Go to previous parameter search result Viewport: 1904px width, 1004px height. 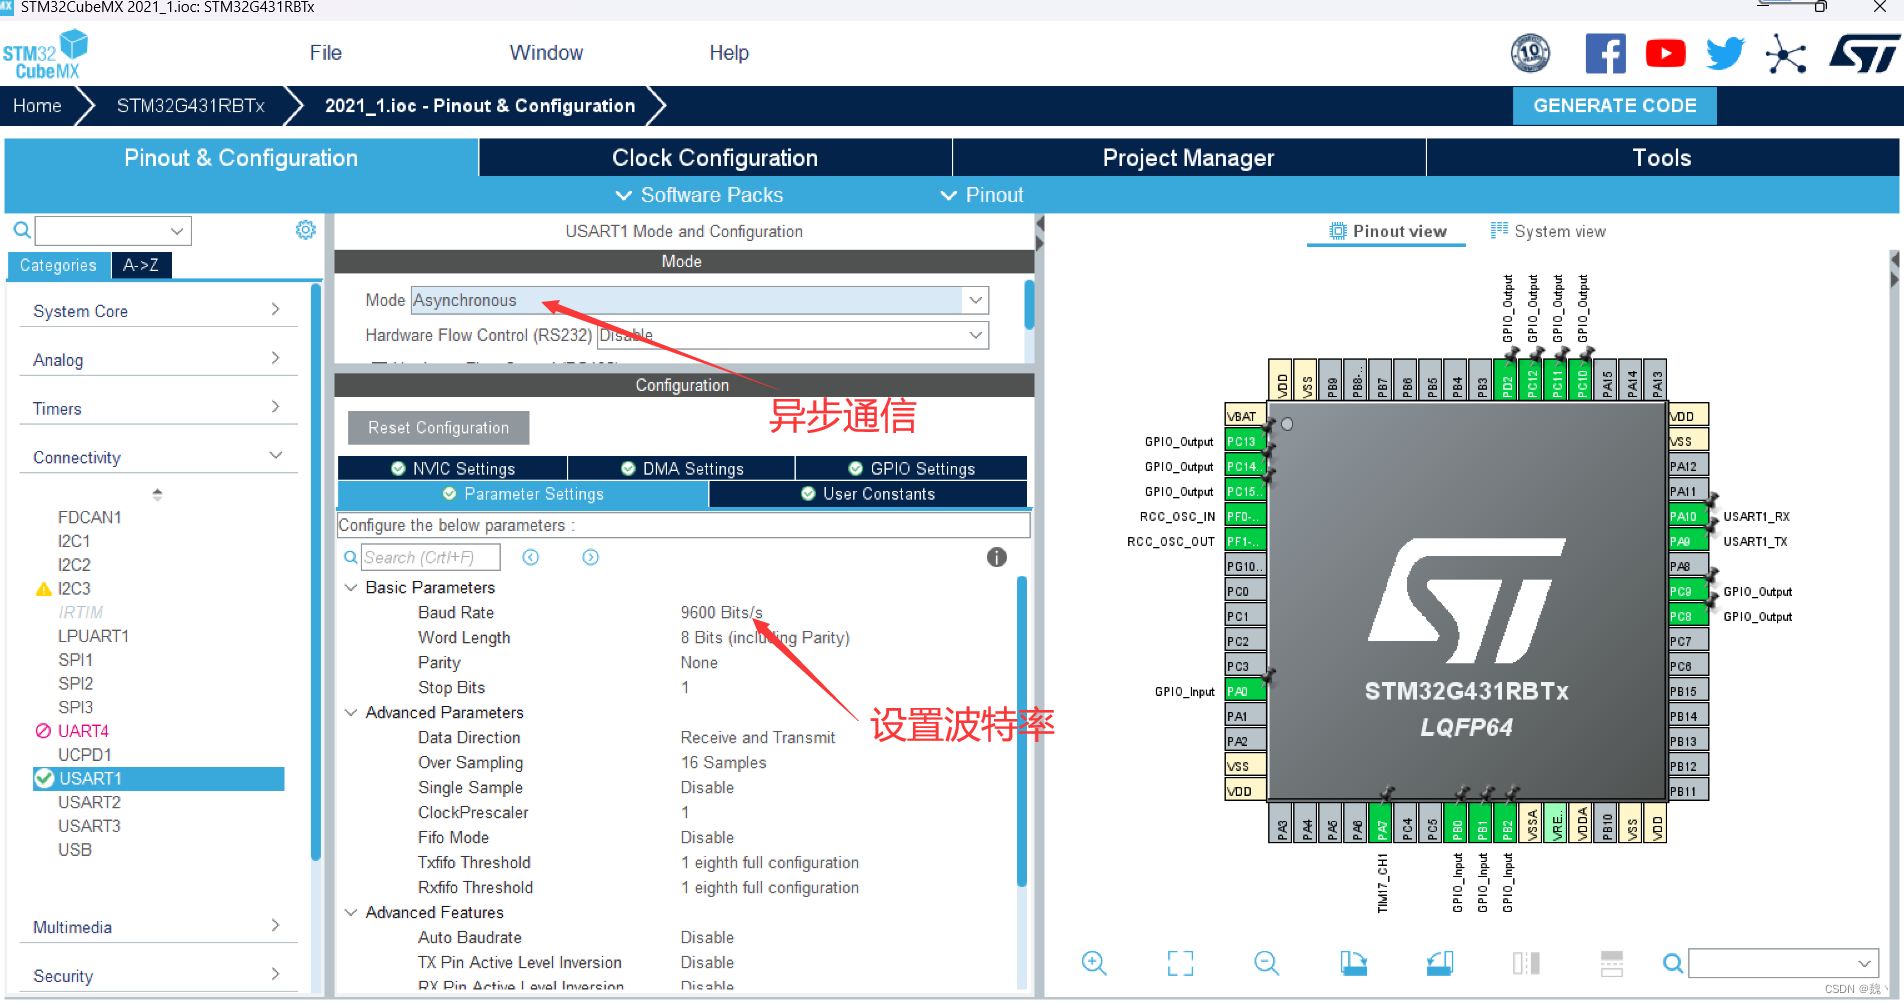pos(531,557)
